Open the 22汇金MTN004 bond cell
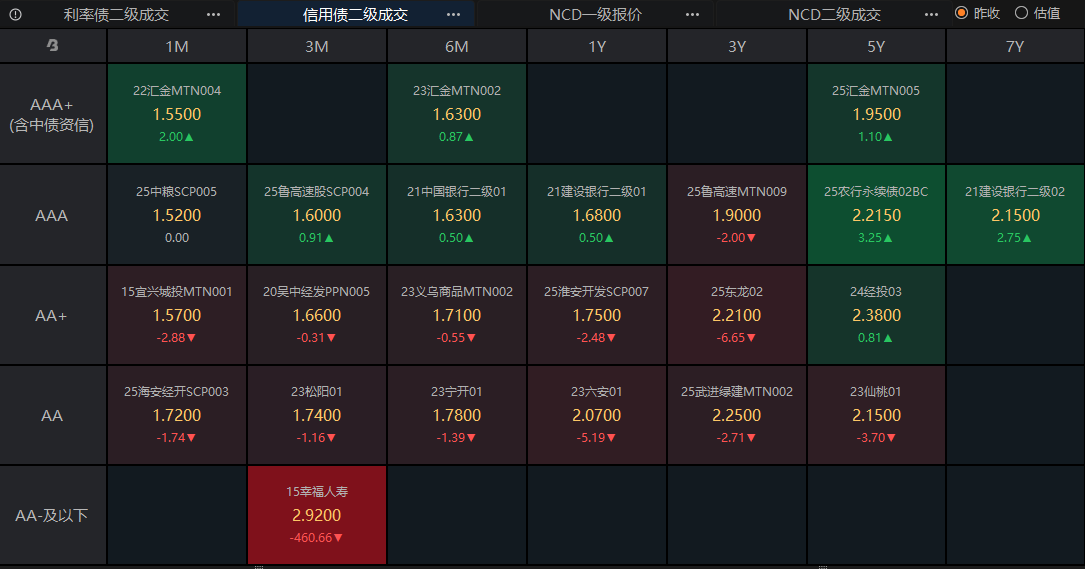Screen dimensions: 1085x569 pyautogui.click(x=177, y=114)
